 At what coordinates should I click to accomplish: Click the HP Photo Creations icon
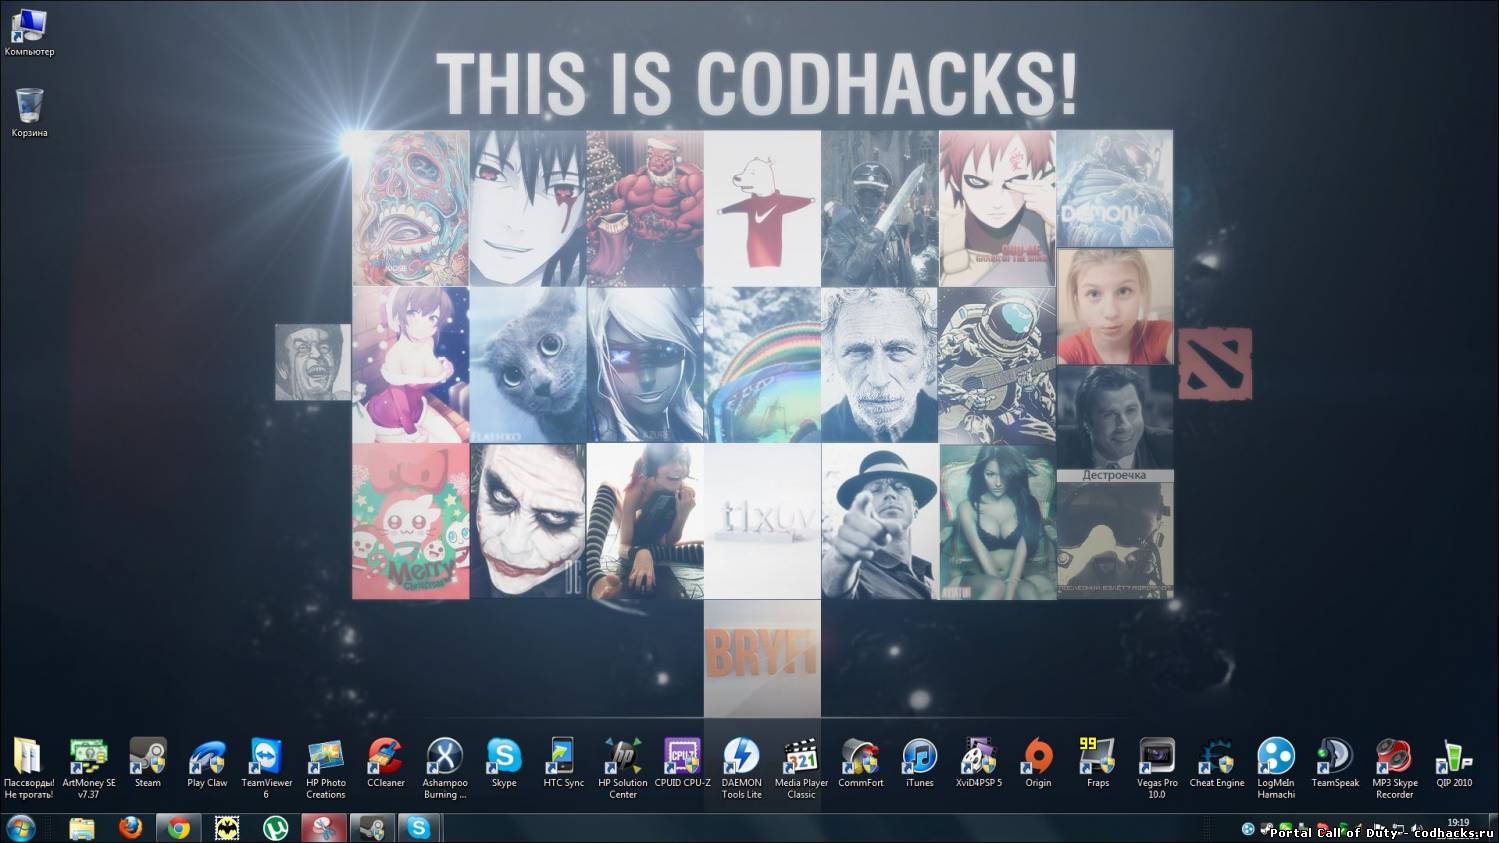[x=326, y=768]
